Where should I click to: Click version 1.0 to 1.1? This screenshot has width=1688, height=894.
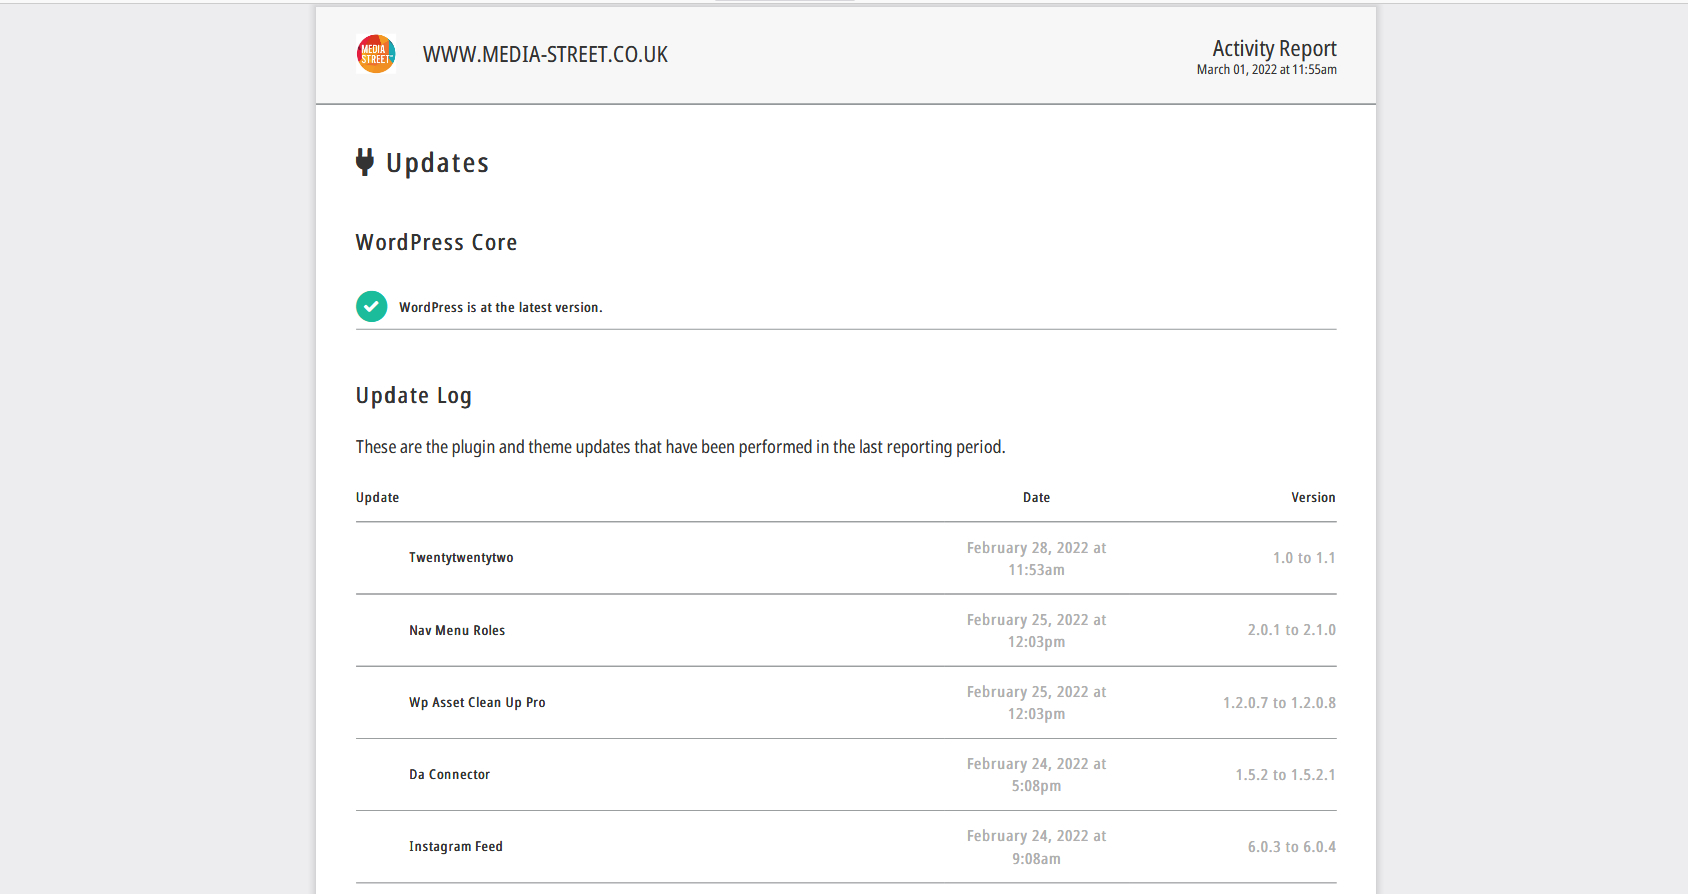click(1304, 558)
